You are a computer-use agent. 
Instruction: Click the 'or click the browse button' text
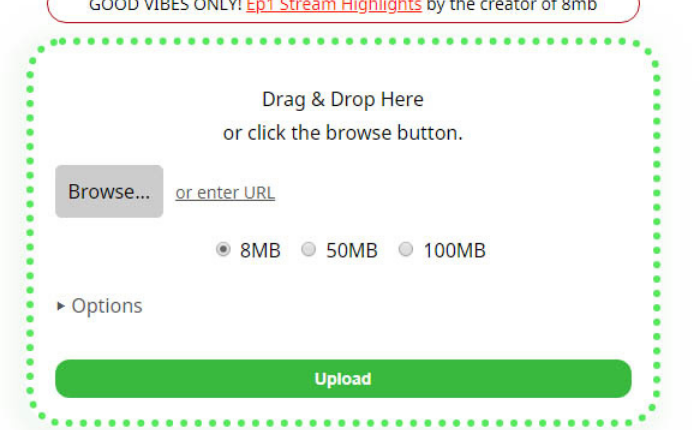(343, 133)
